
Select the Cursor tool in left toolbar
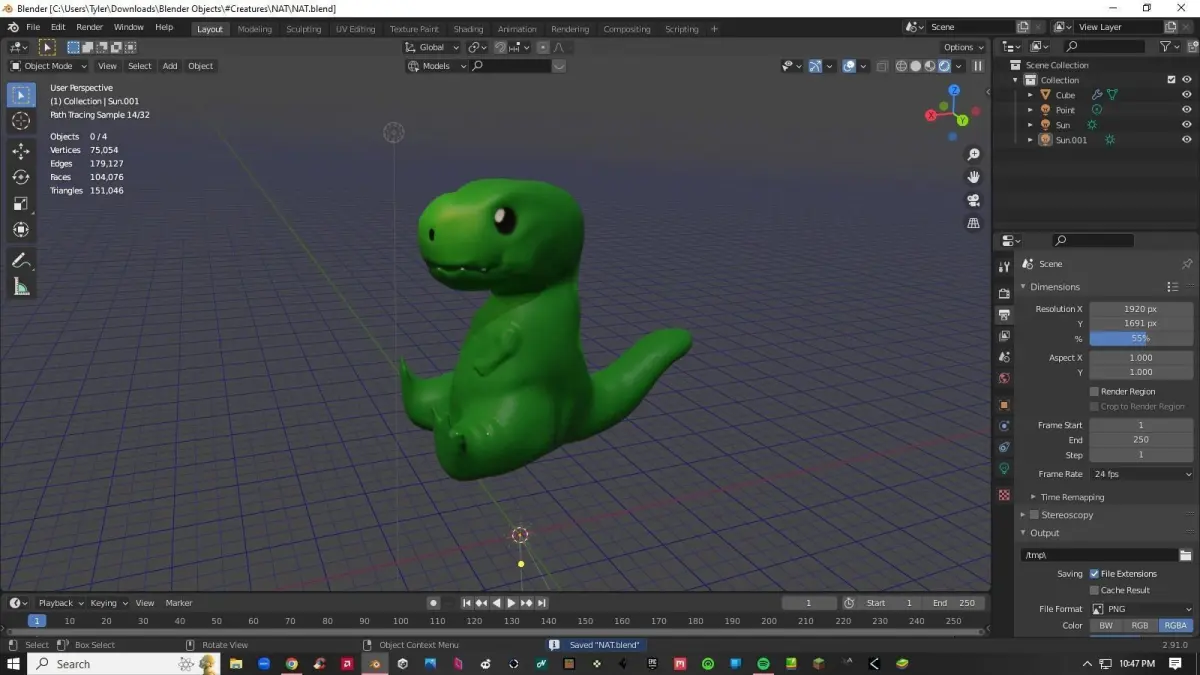pyautogui.click(x=21, y=121)
